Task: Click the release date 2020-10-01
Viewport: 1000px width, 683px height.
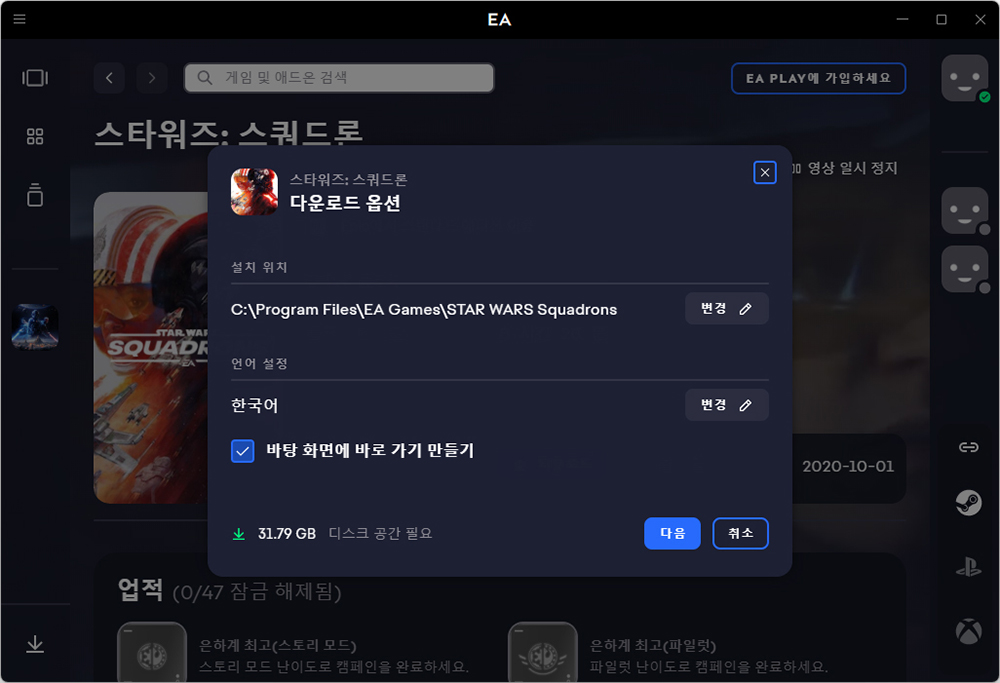Action: tap(848, 466)
